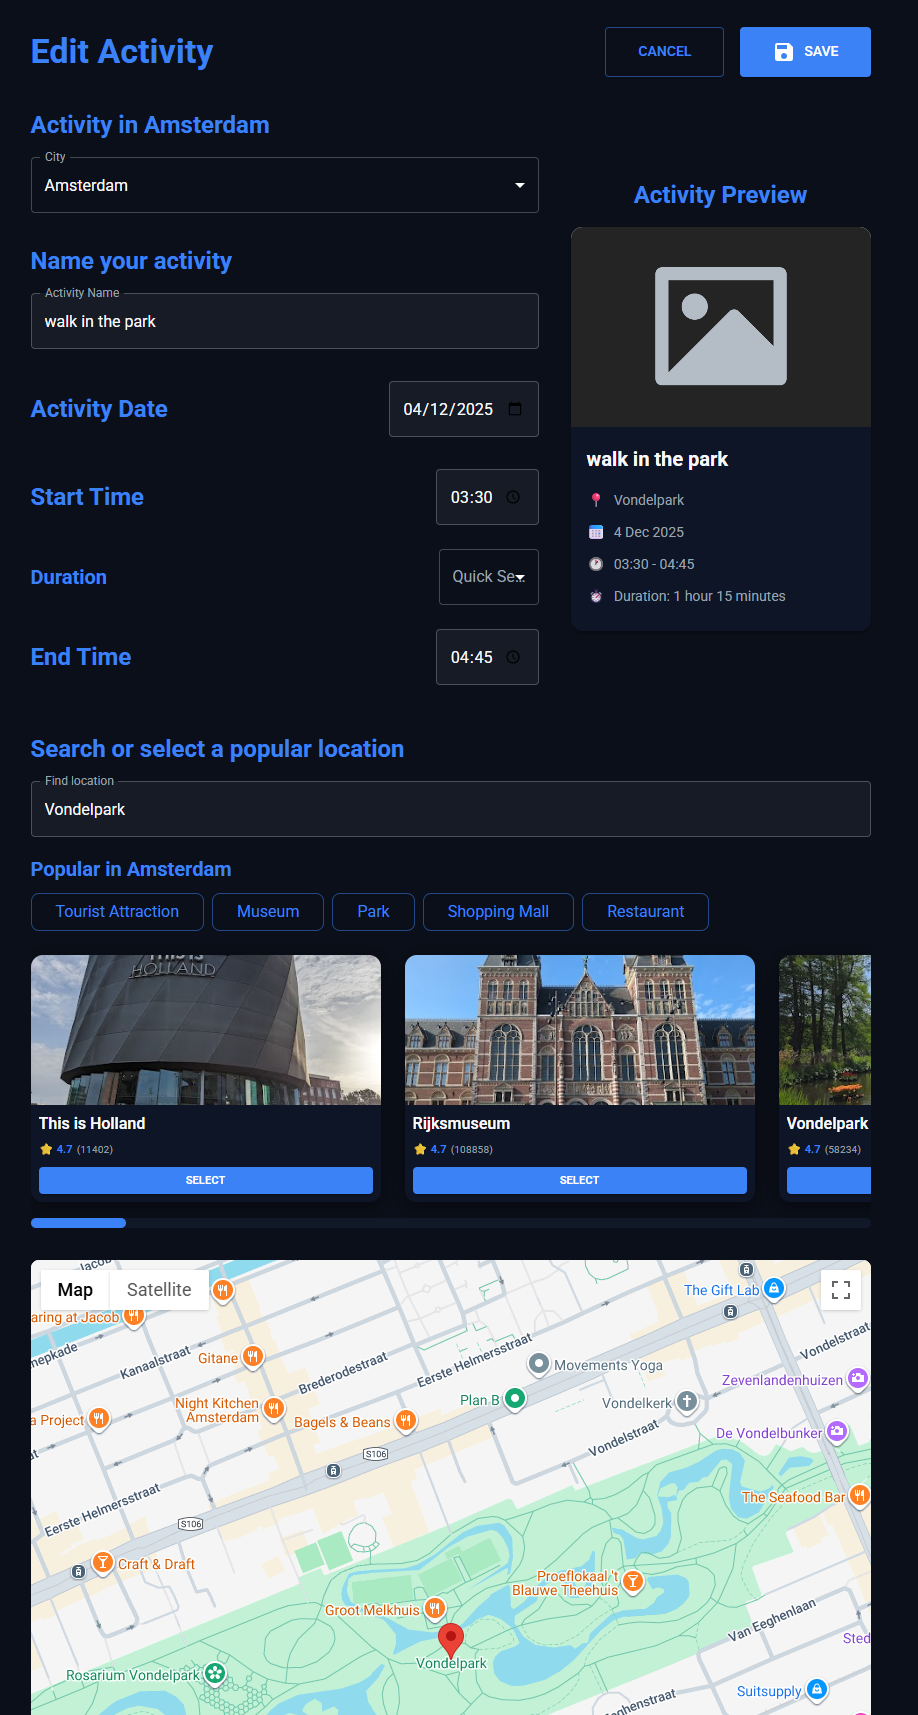Viewport: 918px width, 1715px height.
Task: Switch map to Satellite view
Action: [159, 1290]
